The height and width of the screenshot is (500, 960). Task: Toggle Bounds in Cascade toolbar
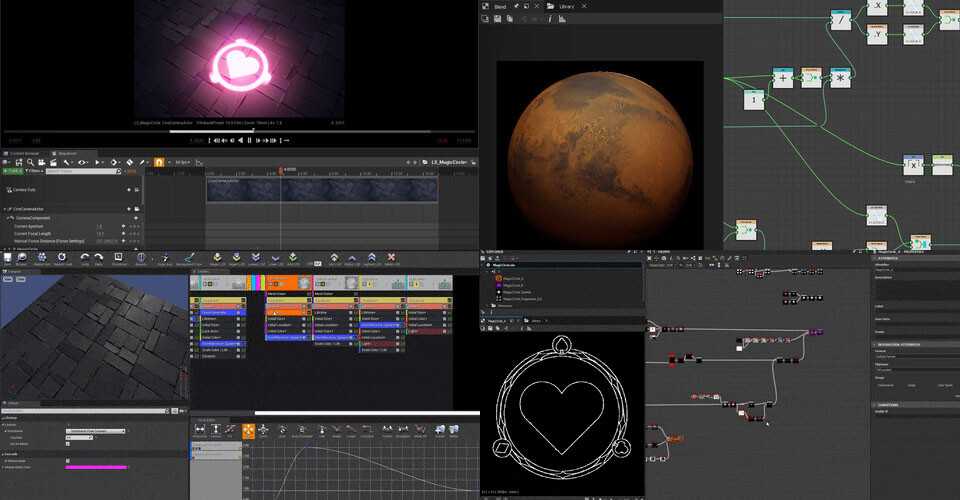tap(141, 259)
